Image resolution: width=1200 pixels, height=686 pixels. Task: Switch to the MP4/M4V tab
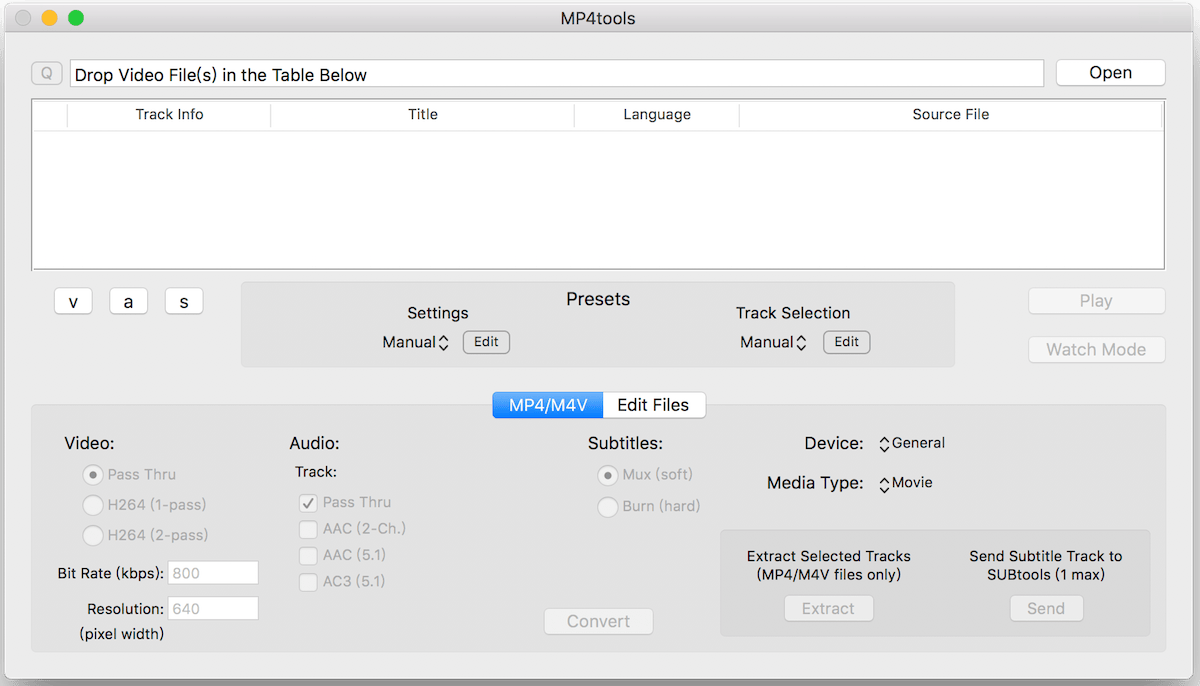click(x=548, y=405)
